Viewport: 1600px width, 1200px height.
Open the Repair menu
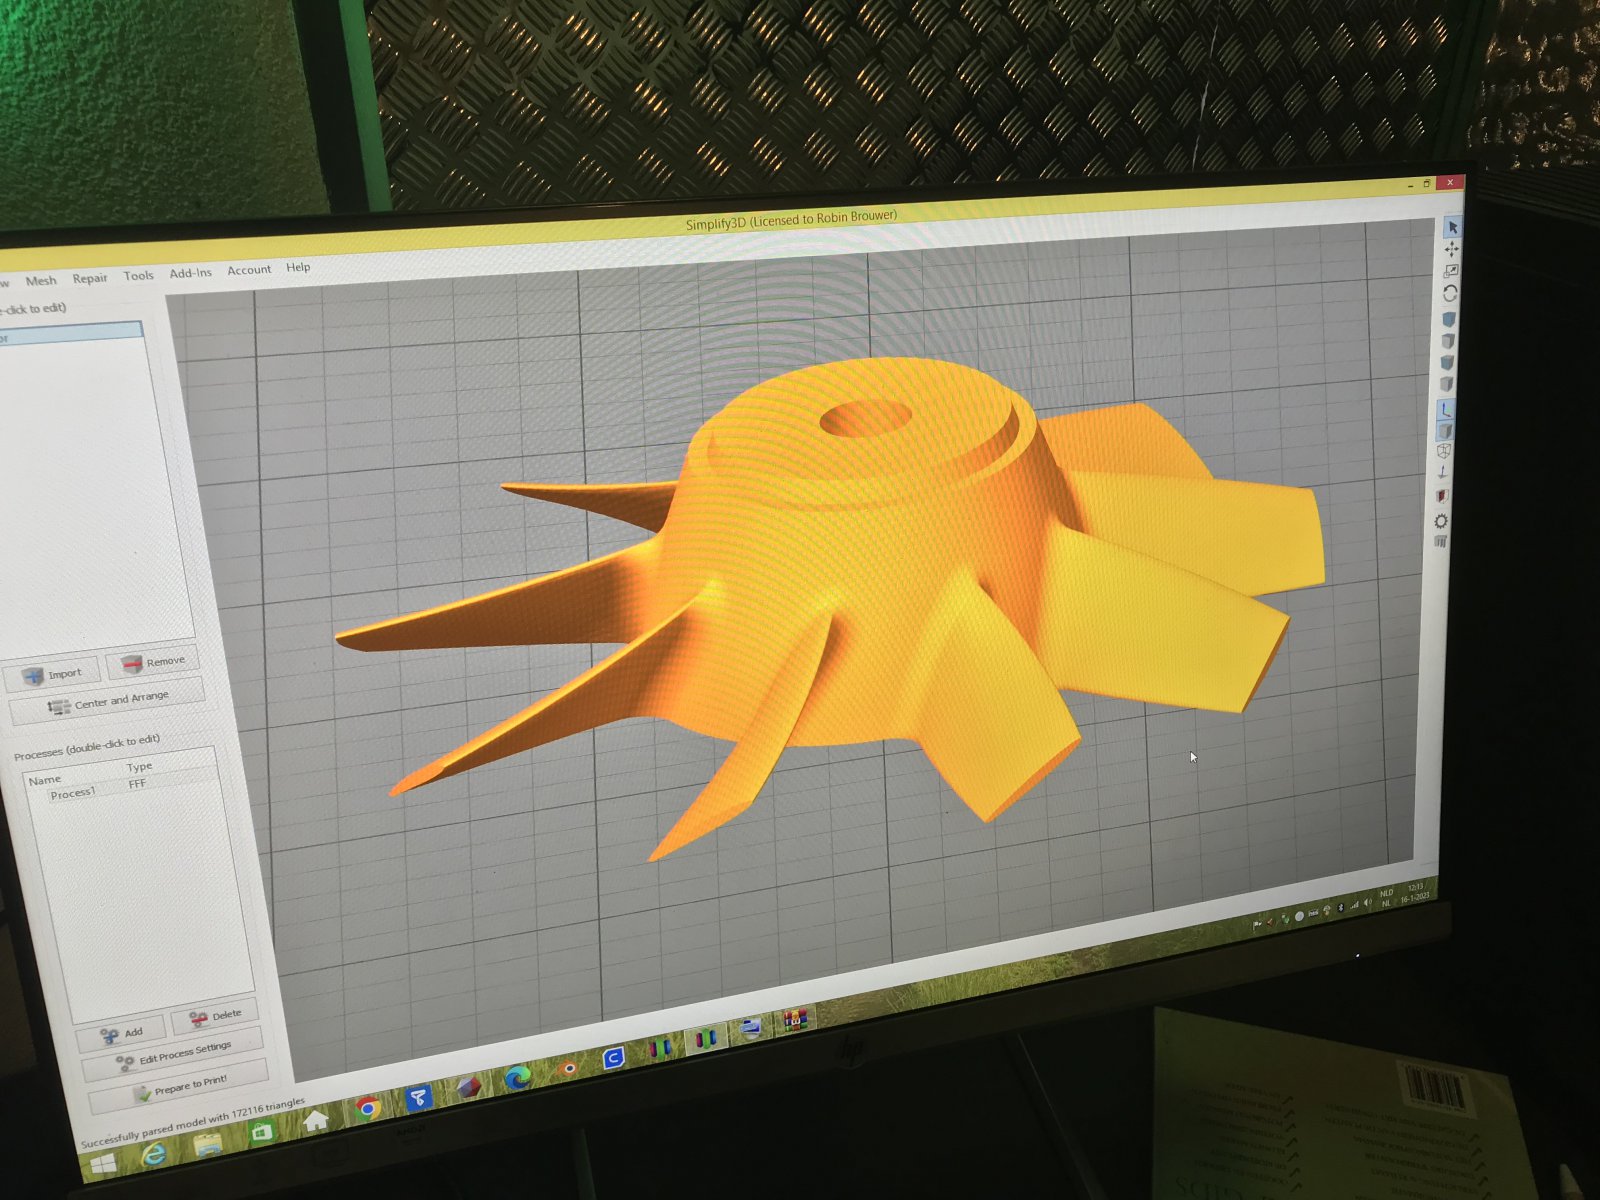(x=90, y=278)
